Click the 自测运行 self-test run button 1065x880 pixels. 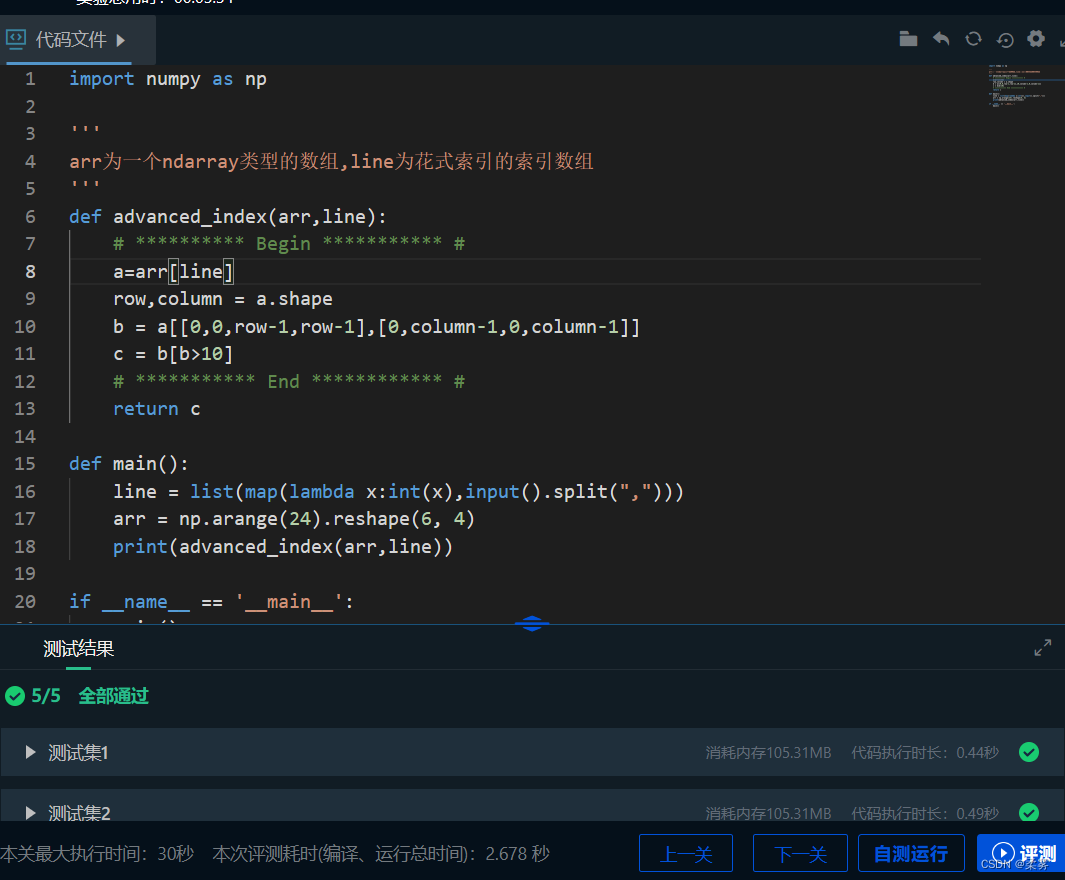[911, 853]
